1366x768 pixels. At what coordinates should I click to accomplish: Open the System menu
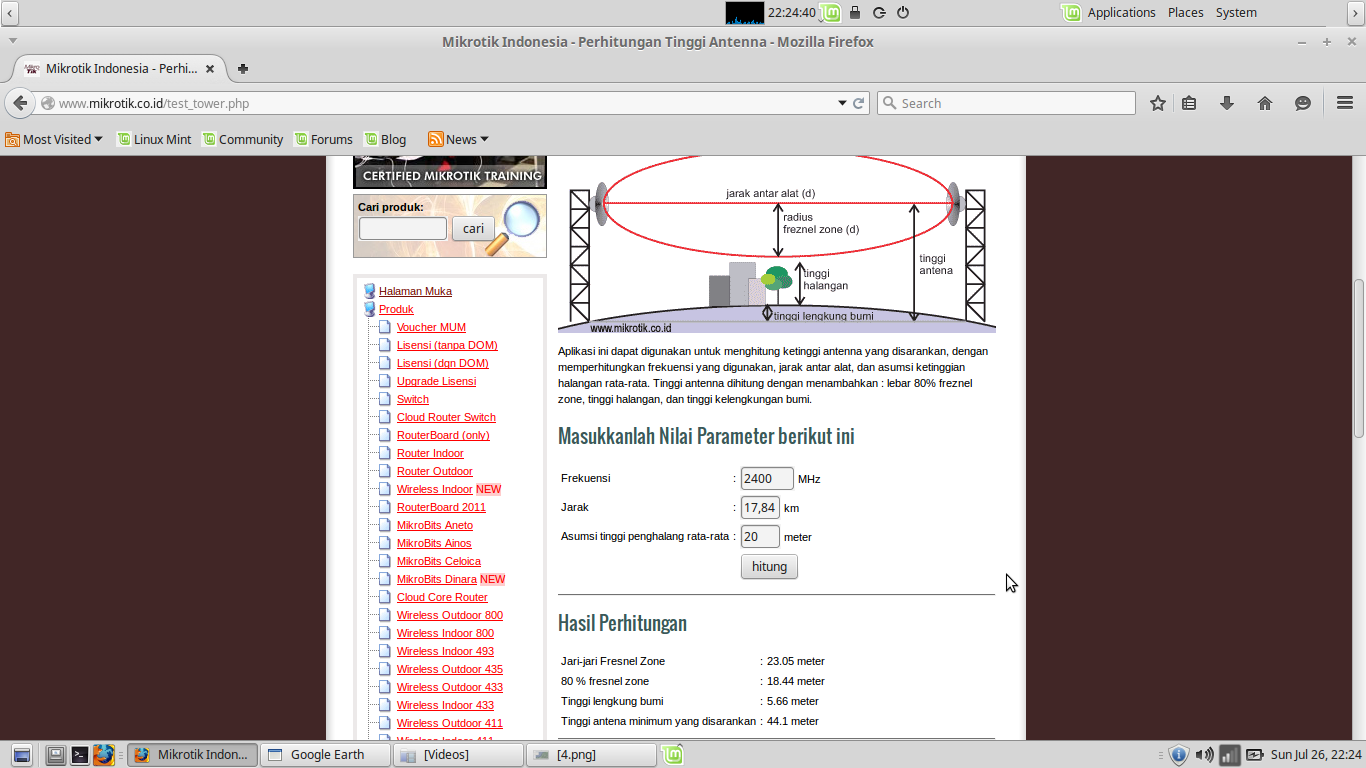tap(1236, 12)
